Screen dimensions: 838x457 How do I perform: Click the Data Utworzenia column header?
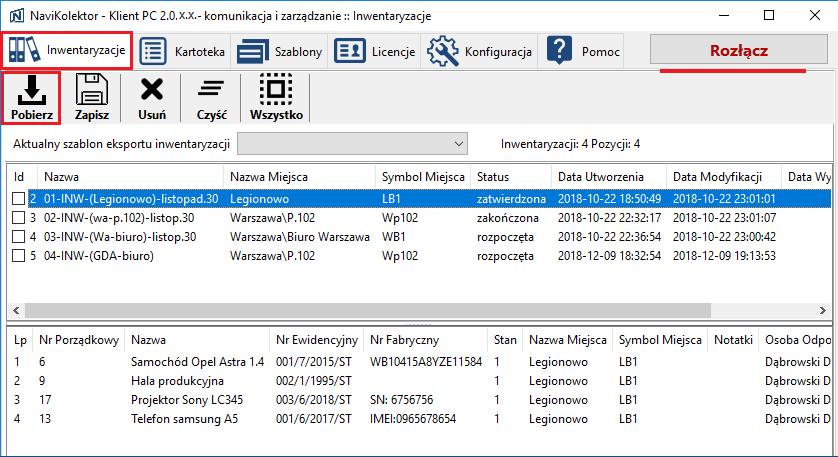(x=609, y=176)
